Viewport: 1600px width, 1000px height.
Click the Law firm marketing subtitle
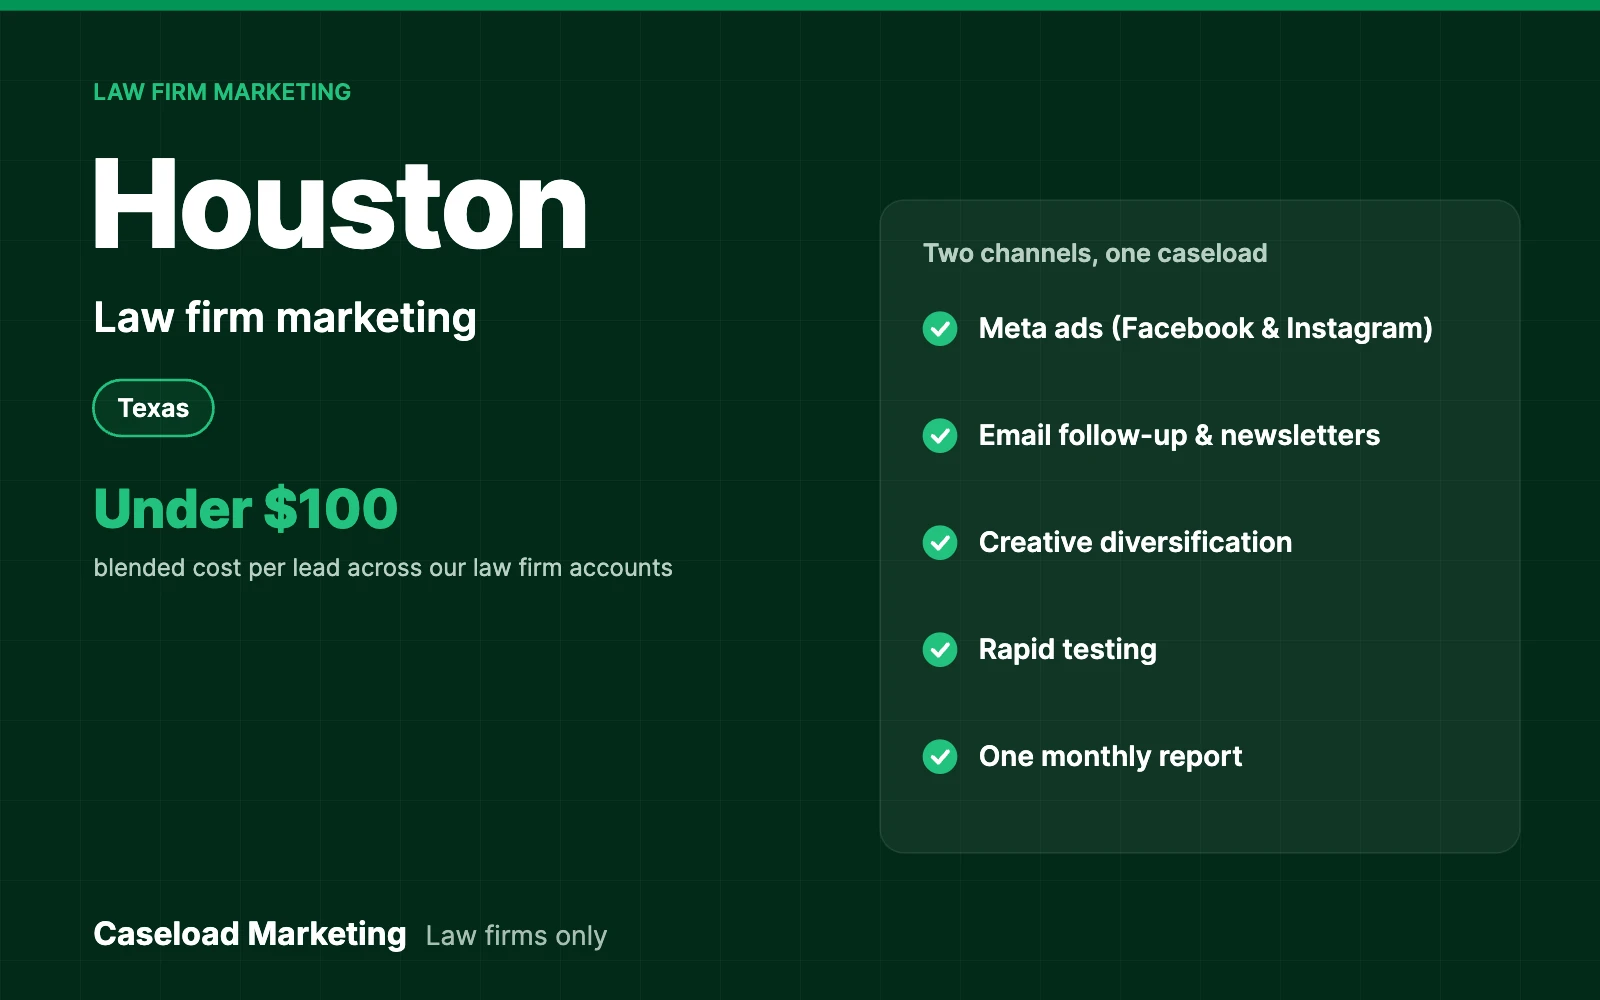pos(285,318)
